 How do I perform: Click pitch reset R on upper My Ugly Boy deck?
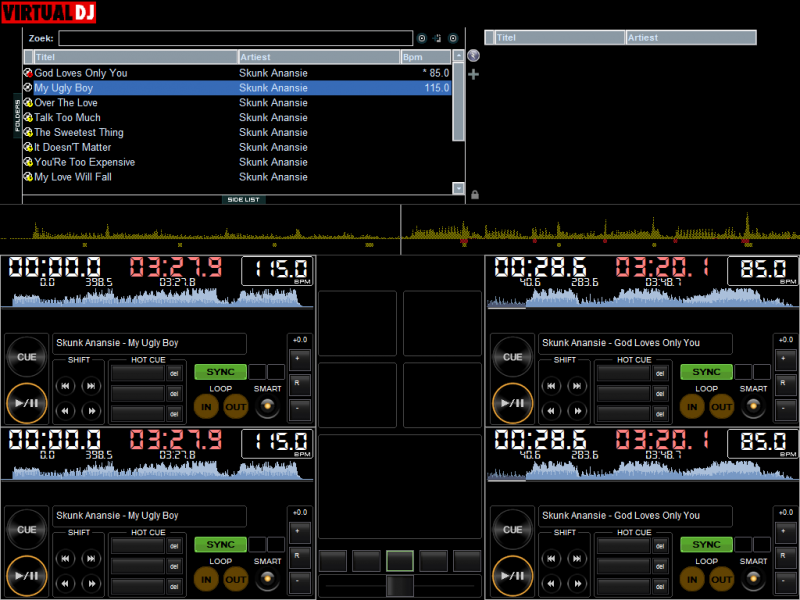click(299, 384)
